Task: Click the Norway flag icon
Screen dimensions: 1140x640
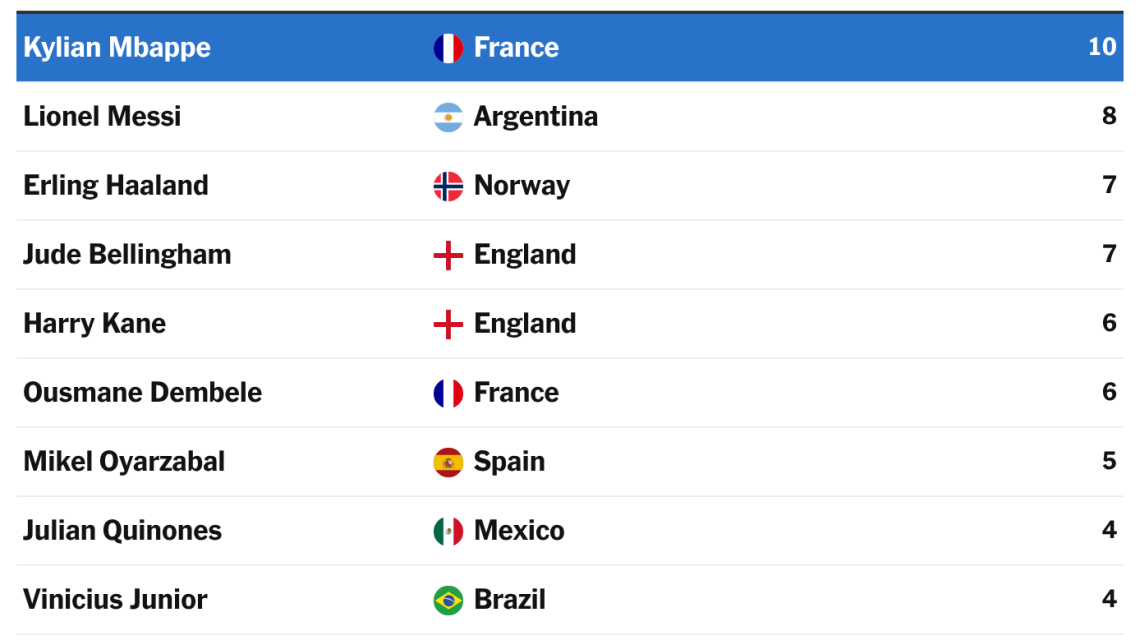Action: [448, 186]
